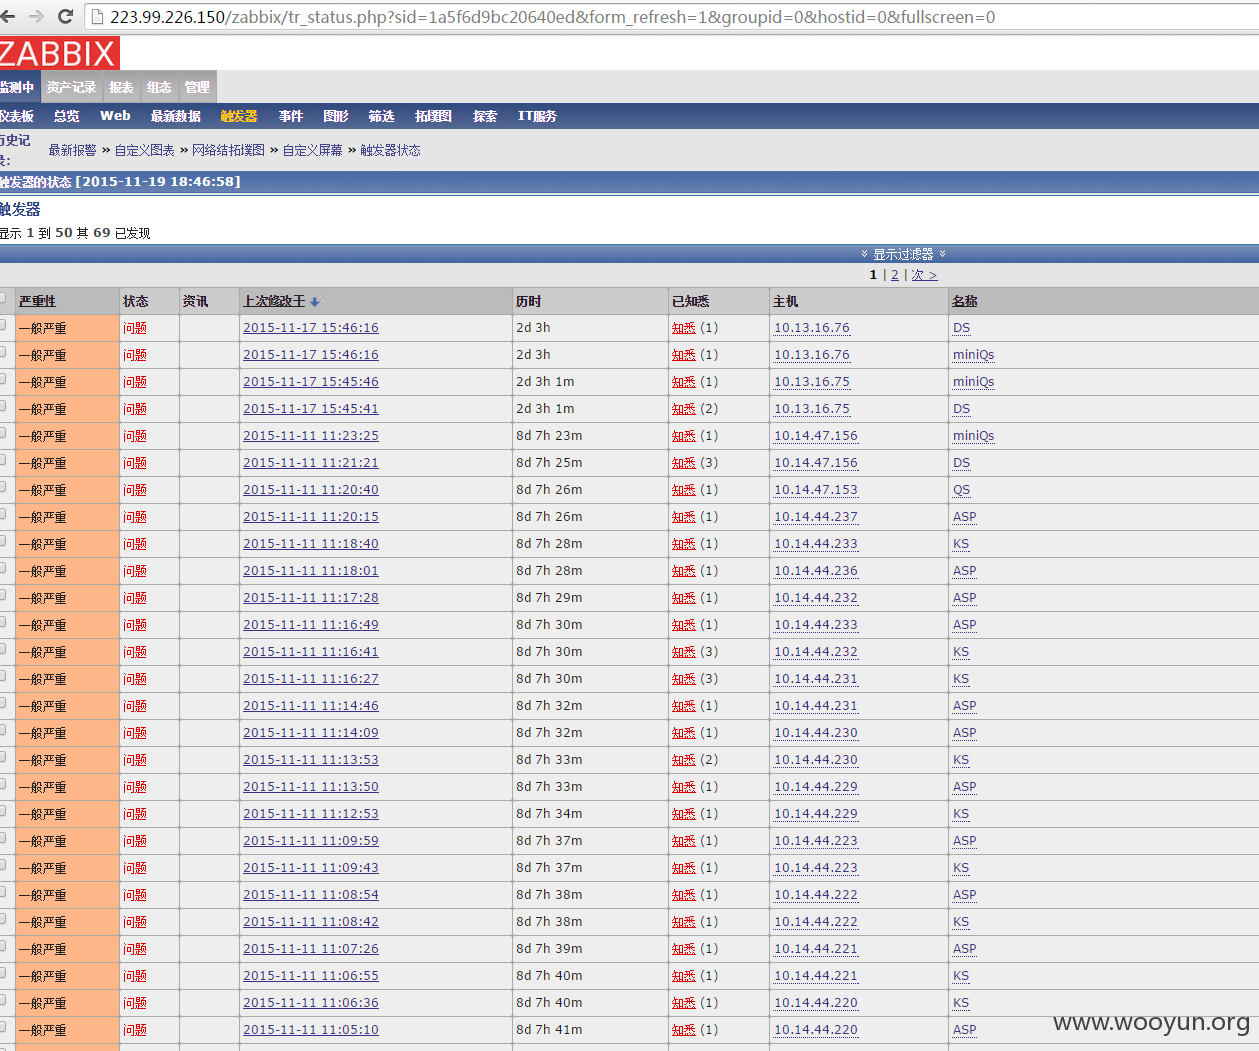Click the browser forward arrow
The height and width of the screenshot is (1051, 1259).
click(x=37, y=17)
